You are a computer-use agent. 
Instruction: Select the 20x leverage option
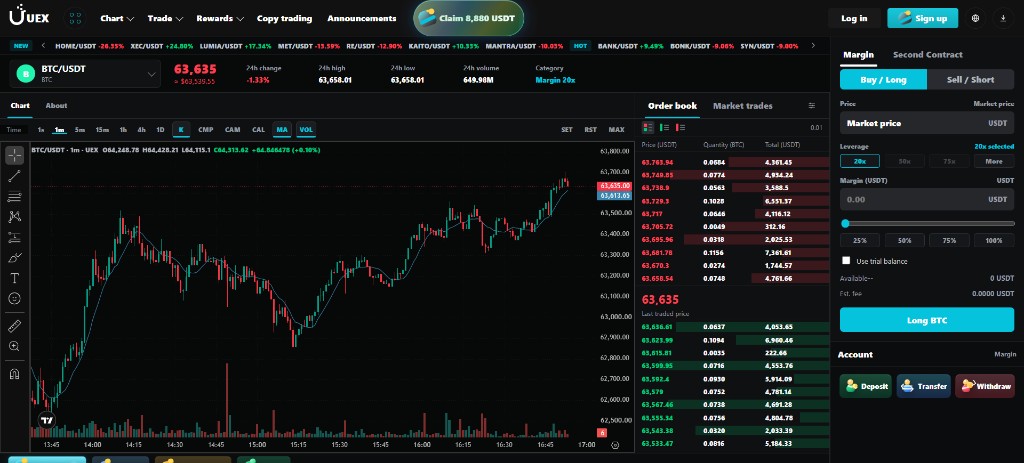point(859,161)
